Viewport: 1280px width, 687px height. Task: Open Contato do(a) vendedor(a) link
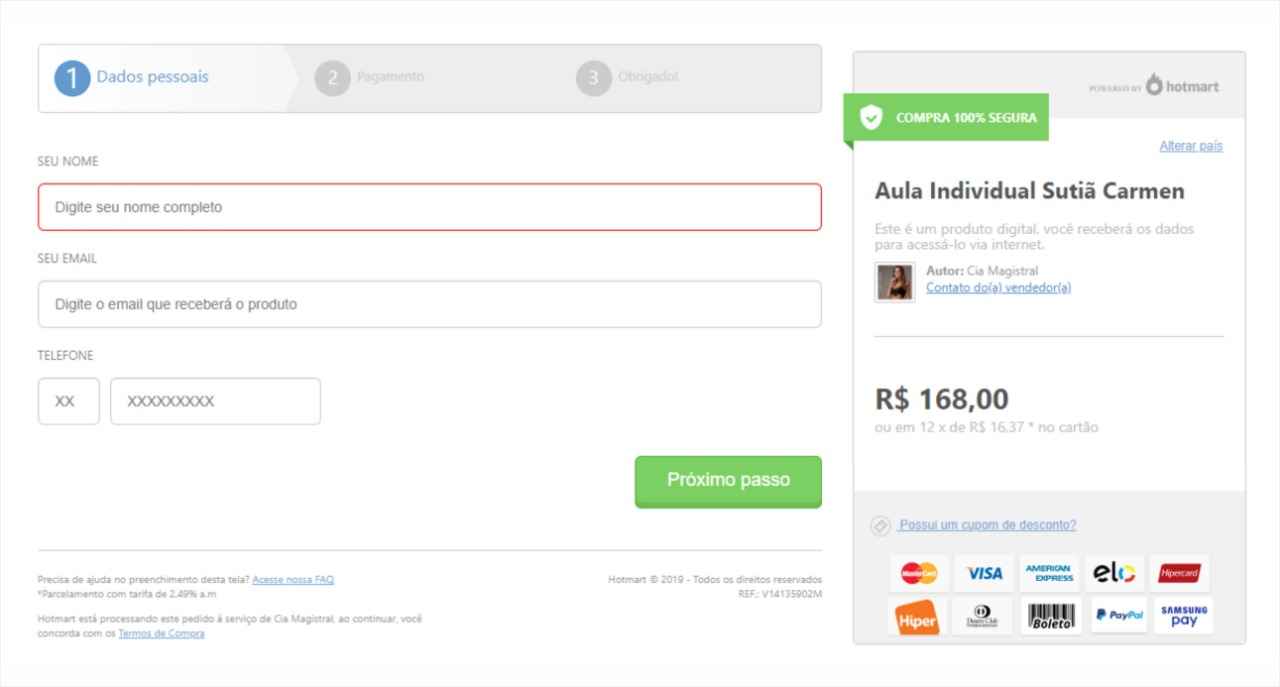click(x=998, y=288)
